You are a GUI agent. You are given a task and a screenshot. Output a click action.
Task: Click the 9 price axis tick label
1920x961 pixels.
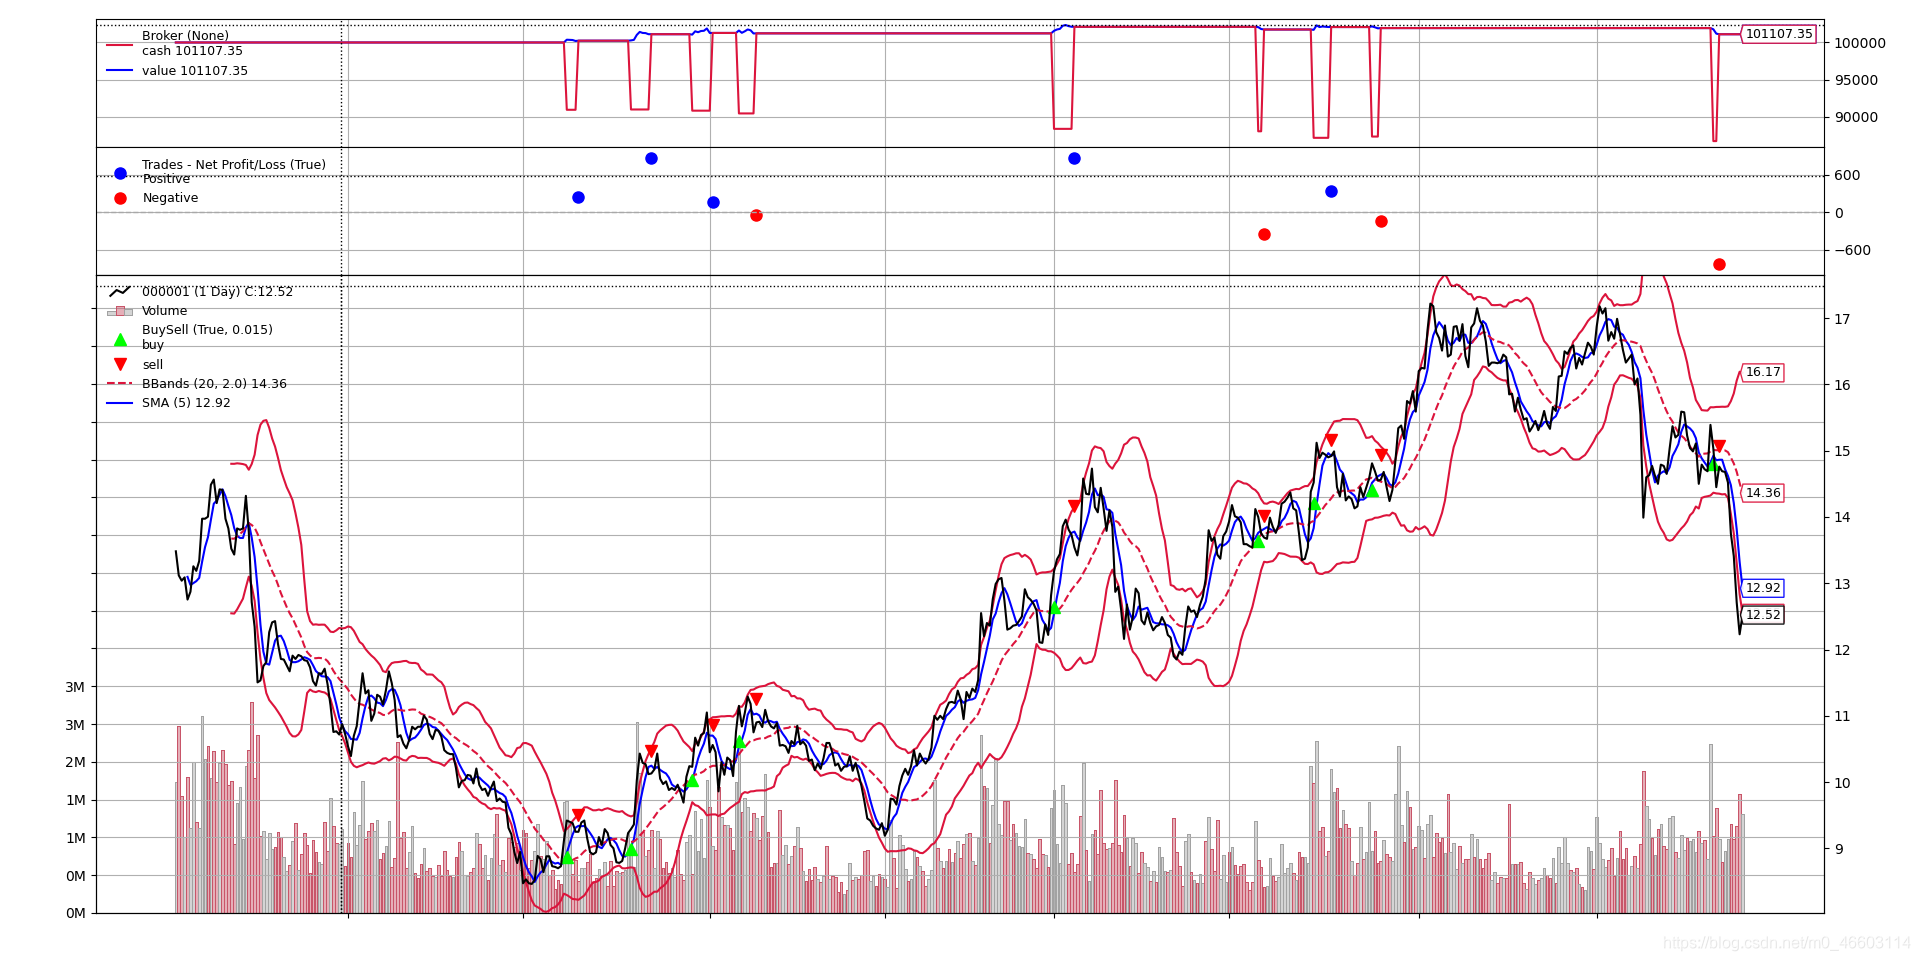point(1837,849)
